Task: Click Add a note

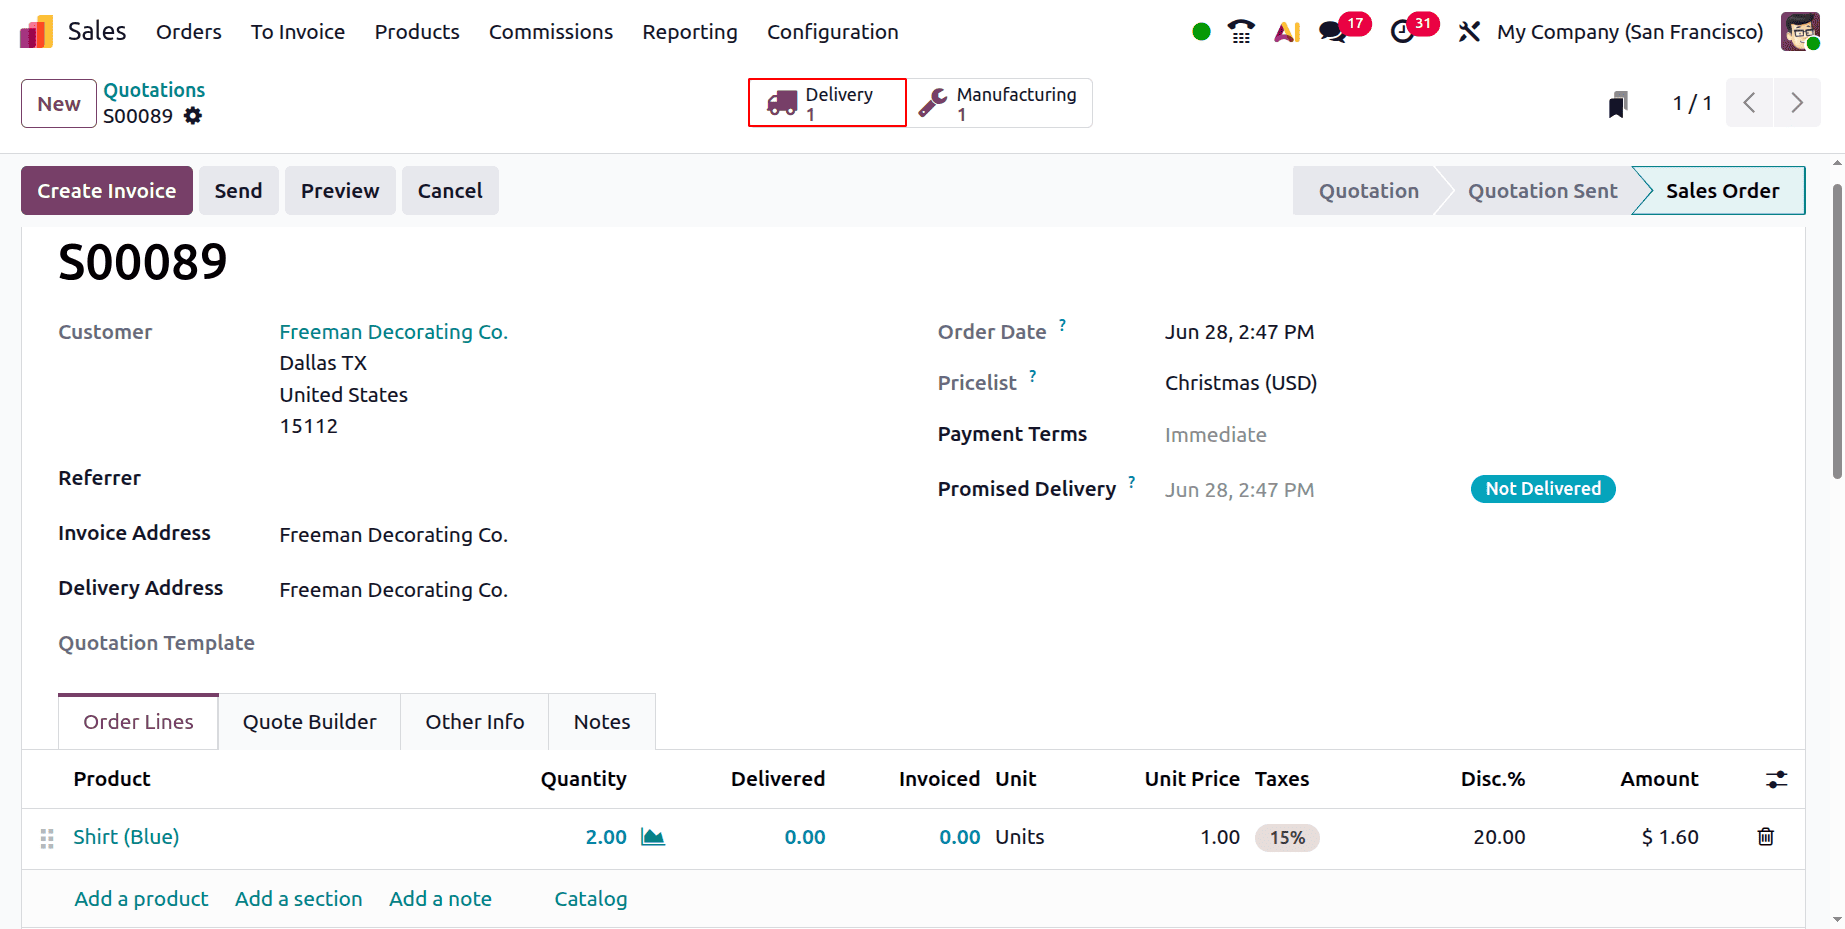Action: click(440, 899)
